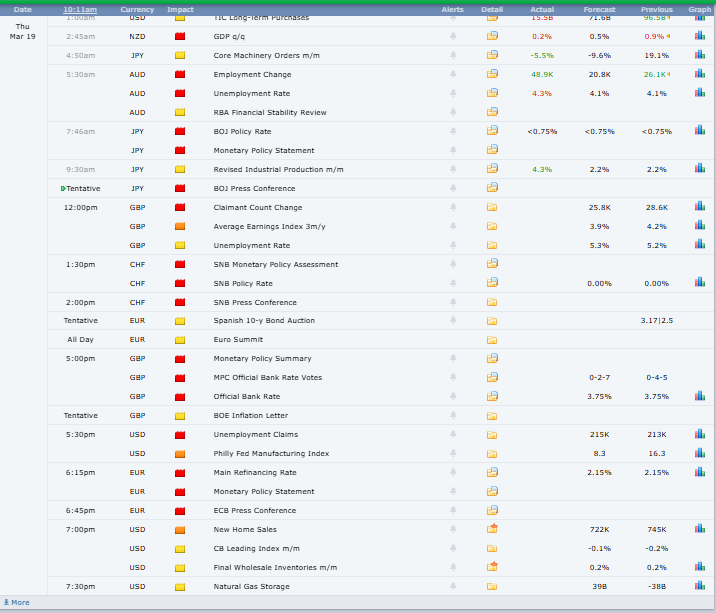
Task: Open detail folder for SNB Policy Rate
Action: pyautogui.click(x=492, y=283)
